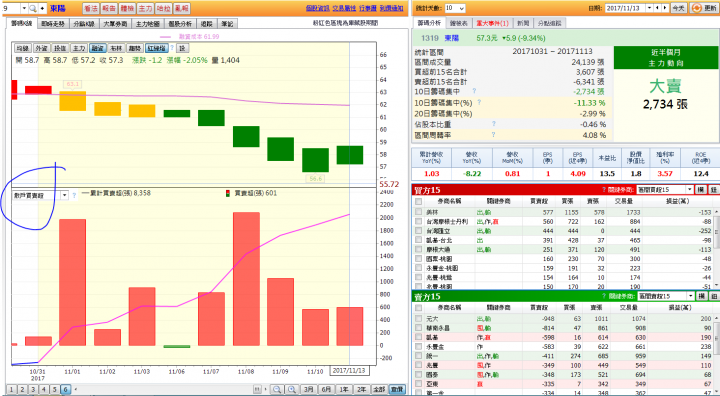720x396 pixels.
Task: Tick the checkbox for 元大 seller row
Action: [x=418, y=318]
